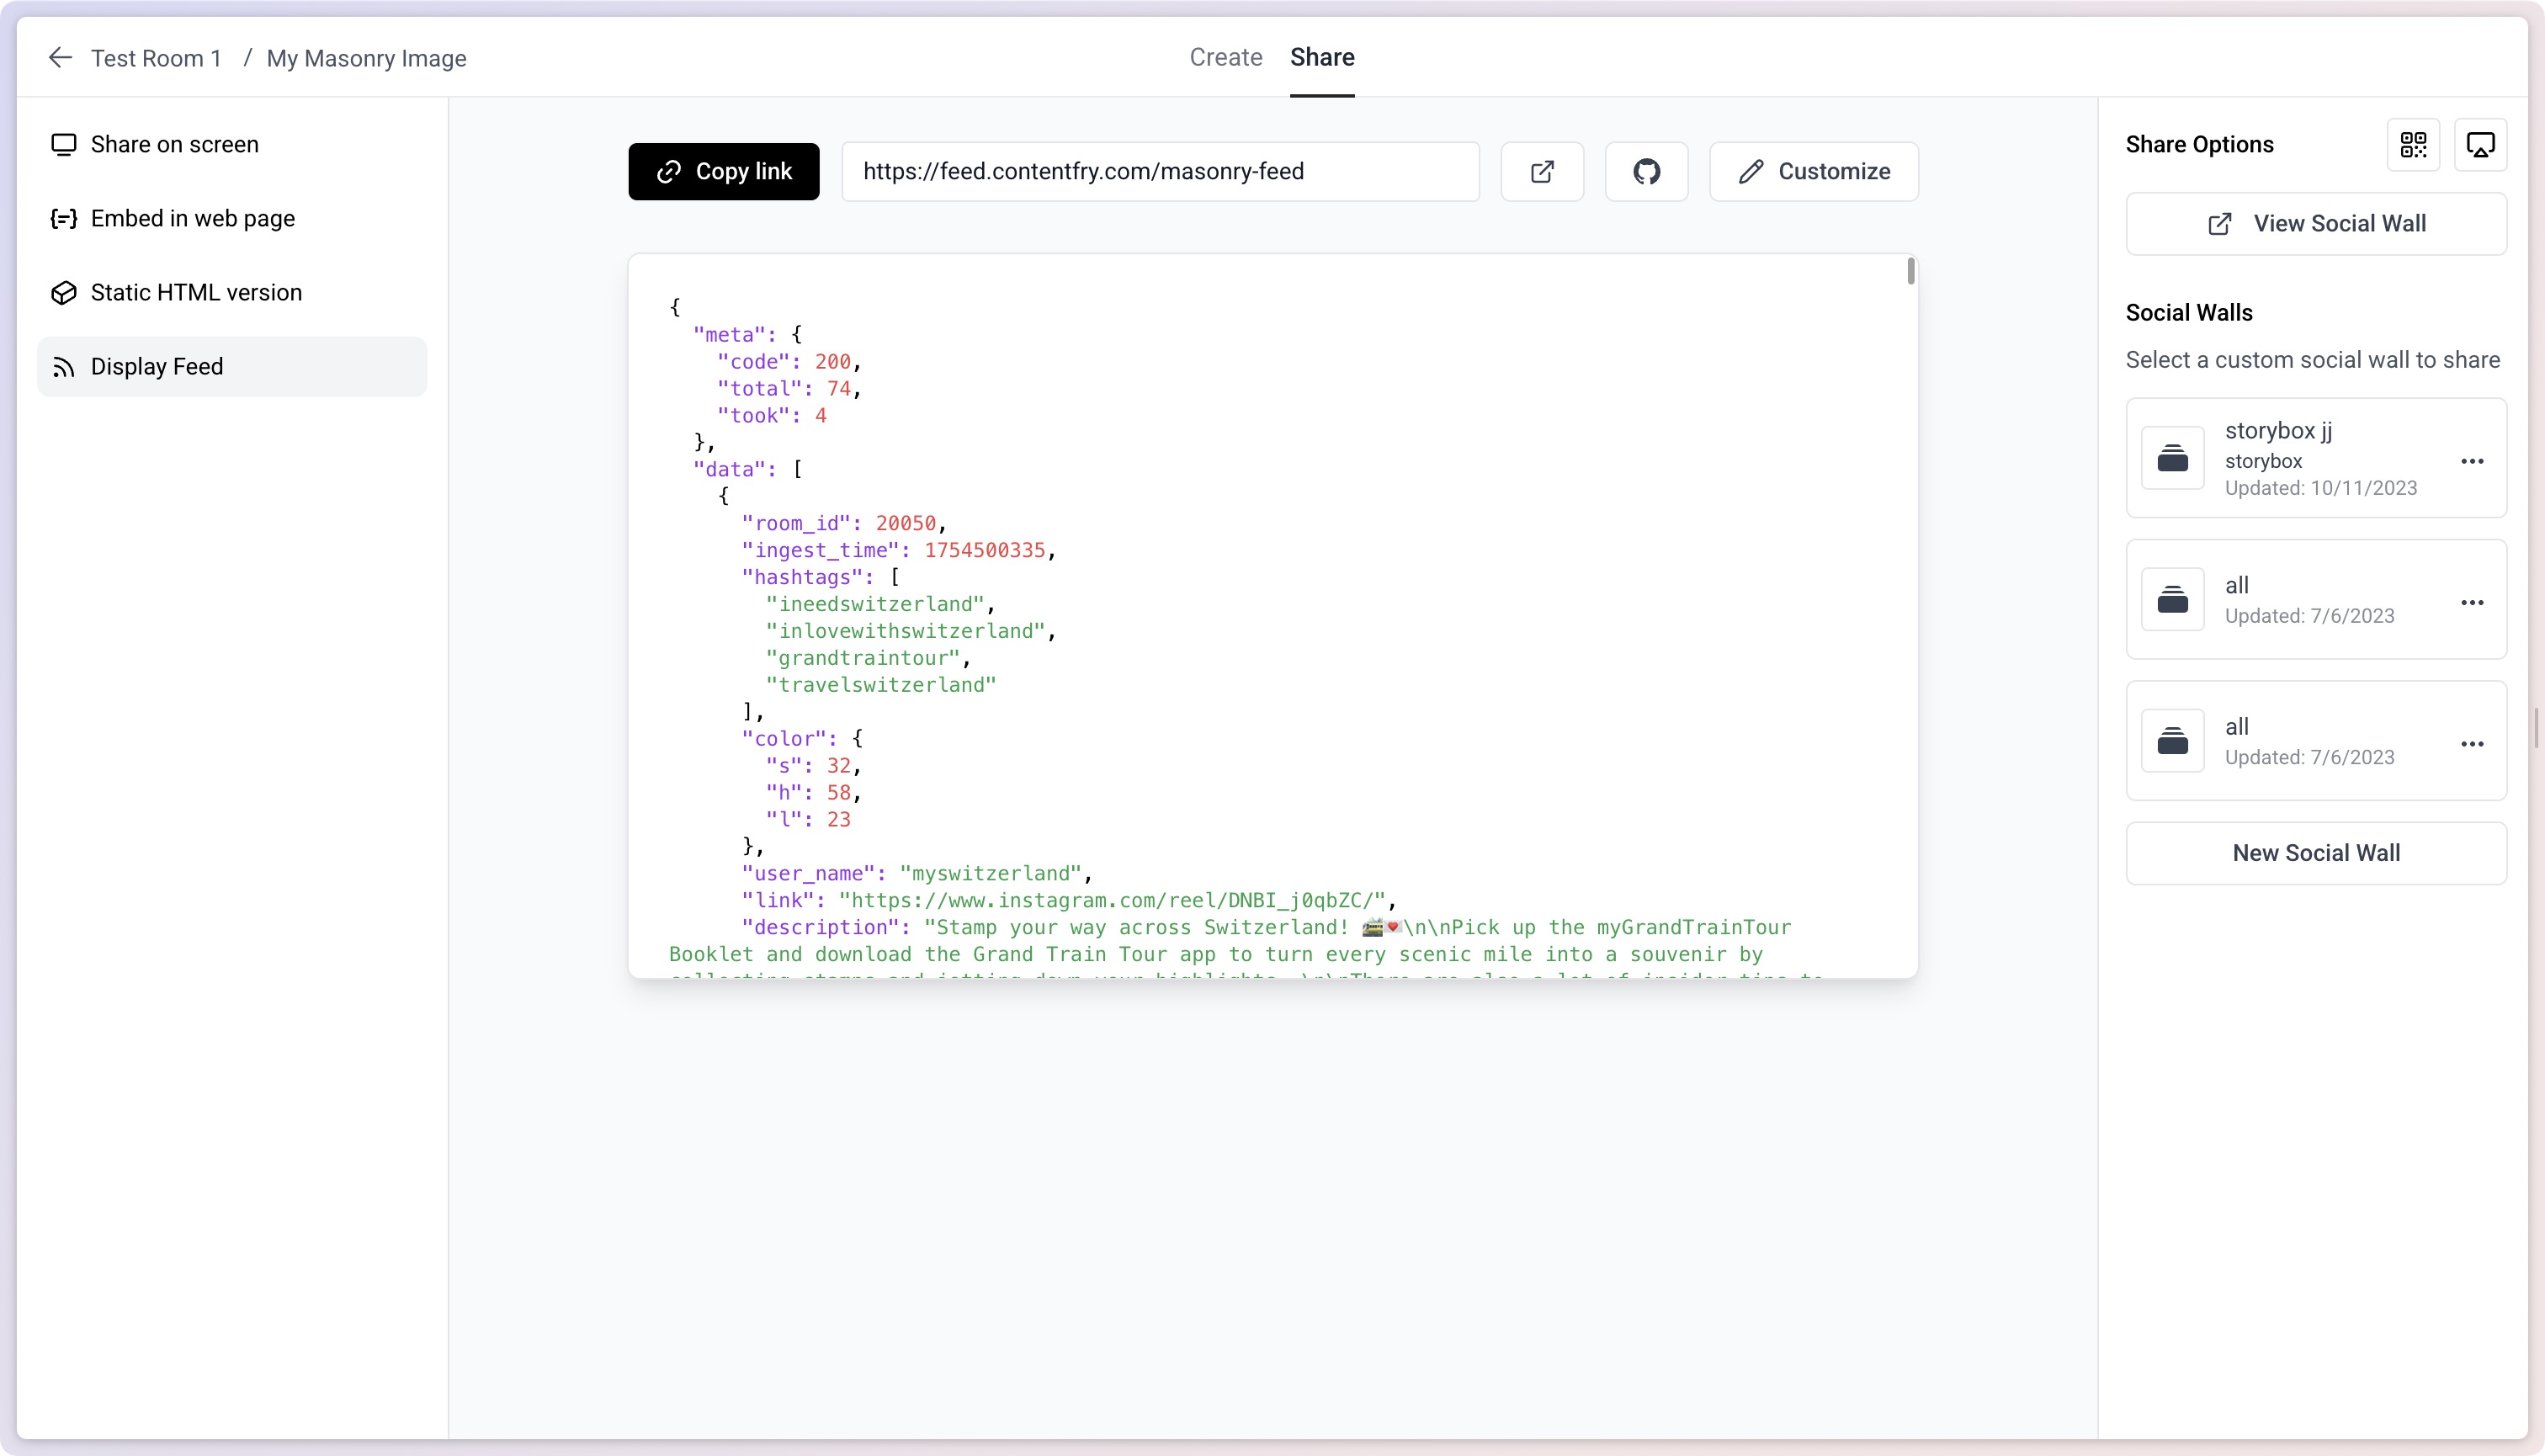The image size is (2545, 1456).
Task: Select the Share tab
Action: [1322, 57]
